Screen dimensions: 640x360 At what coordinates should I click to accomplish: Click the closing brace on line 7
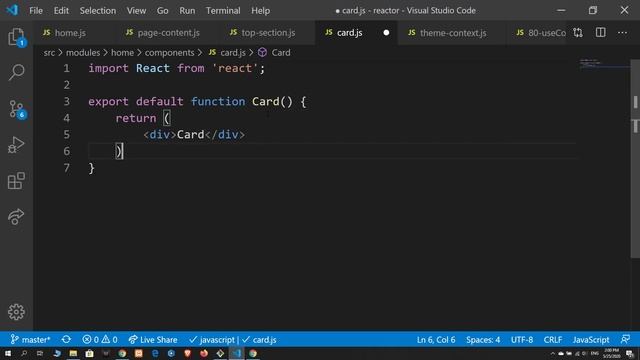pos(91,168)
